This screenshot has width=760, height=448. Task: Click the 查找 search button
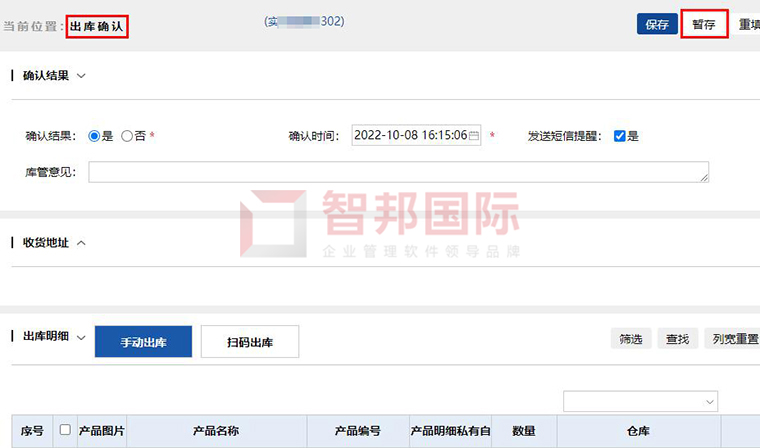(x=678, y=338)
